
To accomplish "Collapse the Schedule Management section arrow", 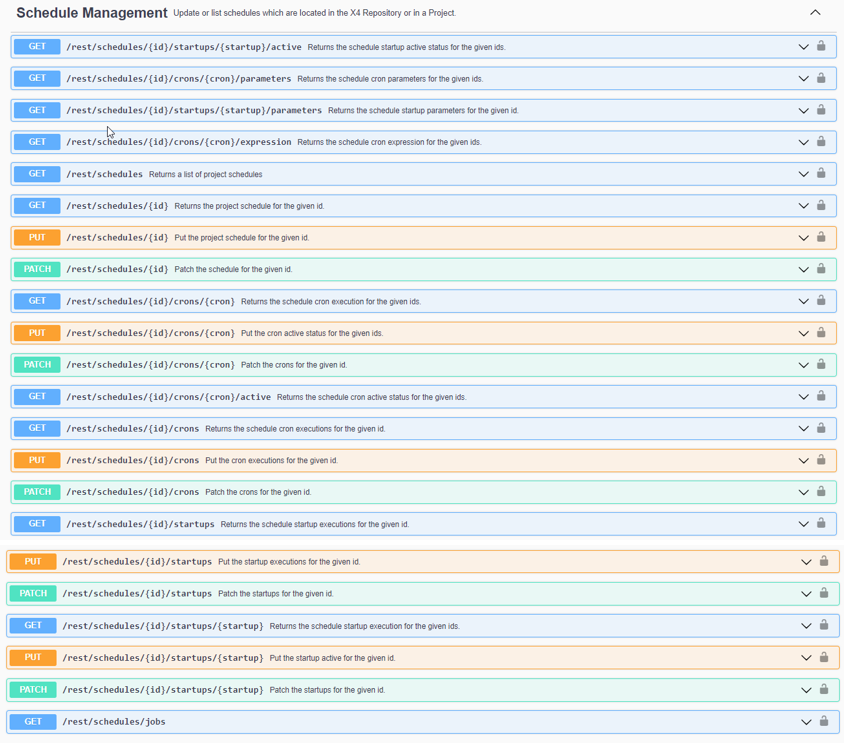I will pos(815,13).
